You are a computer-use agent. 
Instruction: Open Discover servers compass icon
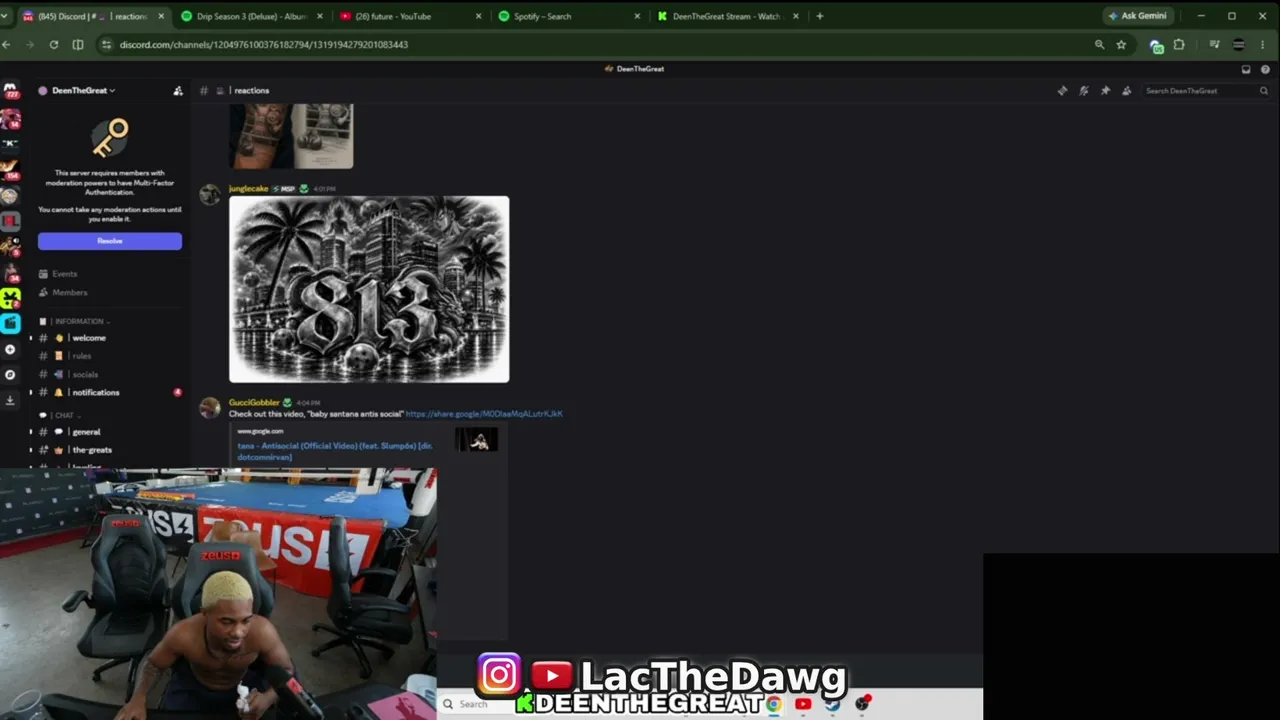click(10, 375)
